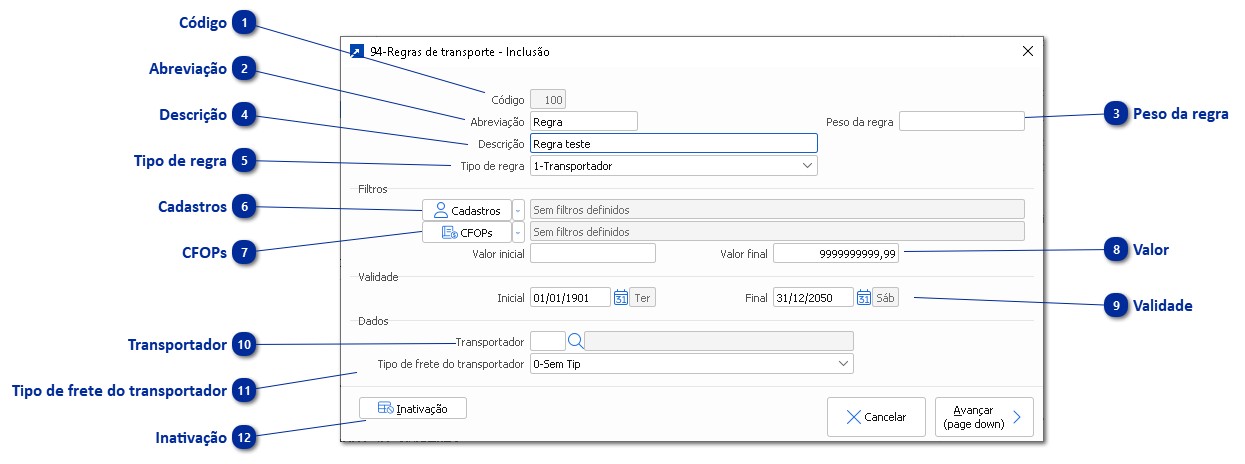
Task: Click the CFOPs filter button
Action: 467,232
